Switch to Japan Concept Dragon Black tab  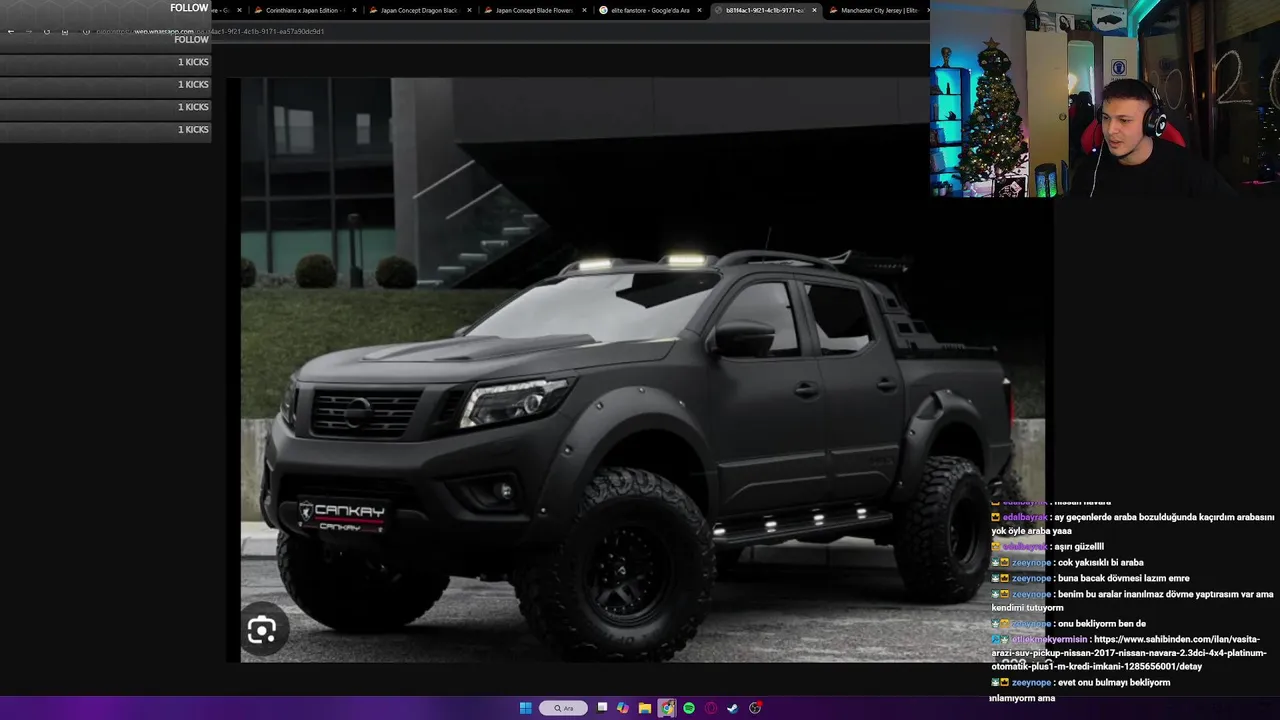418,10
